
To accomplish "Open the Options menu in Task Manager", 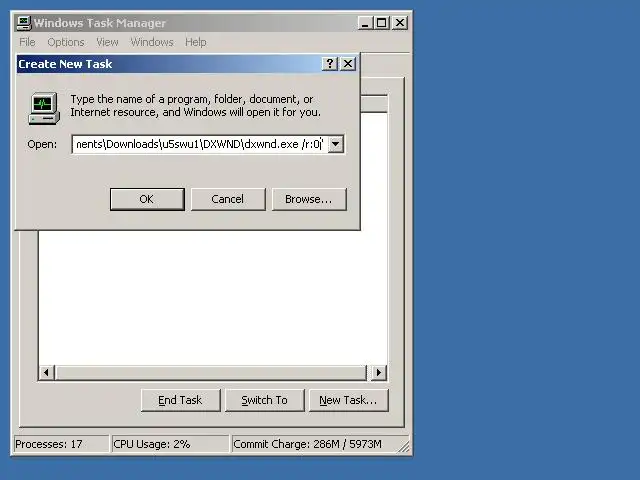I will pyautogui.click(x=66, y=42).
